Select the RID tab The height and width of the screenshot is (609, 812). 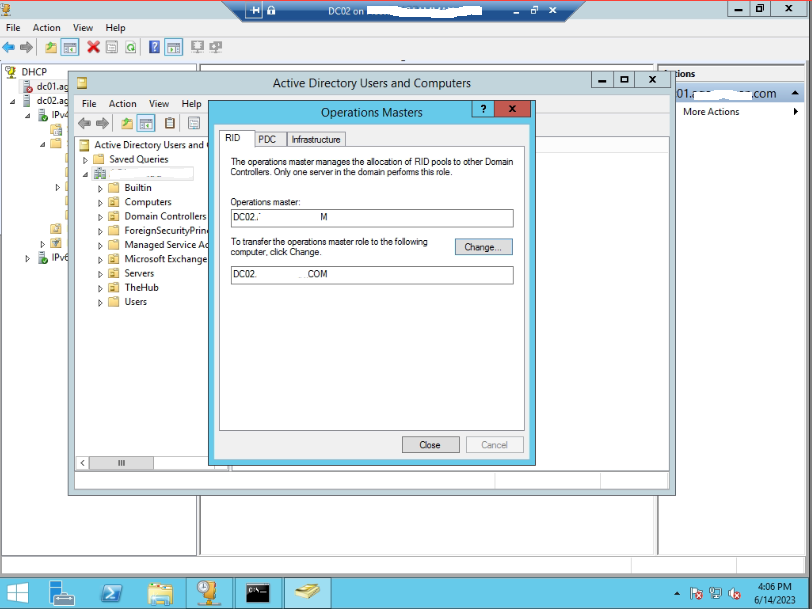(x=237, y=138)
